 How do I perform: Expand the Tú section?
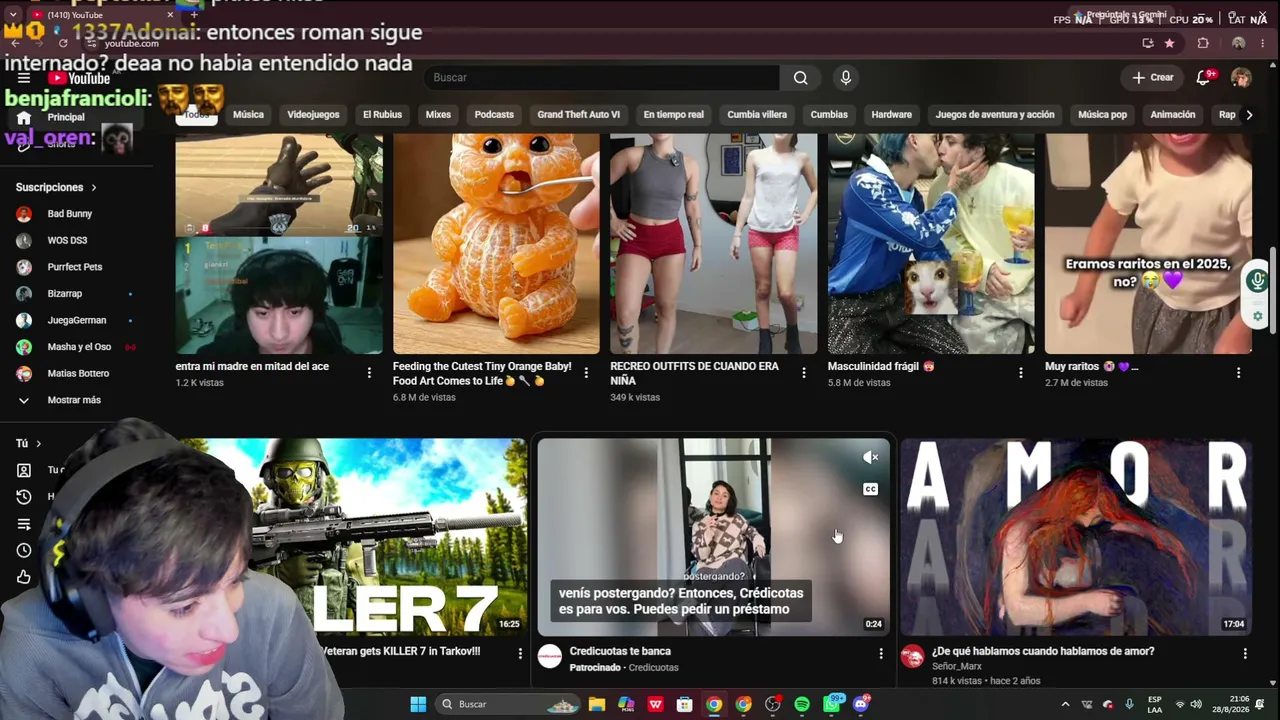[x=28, y=443]
